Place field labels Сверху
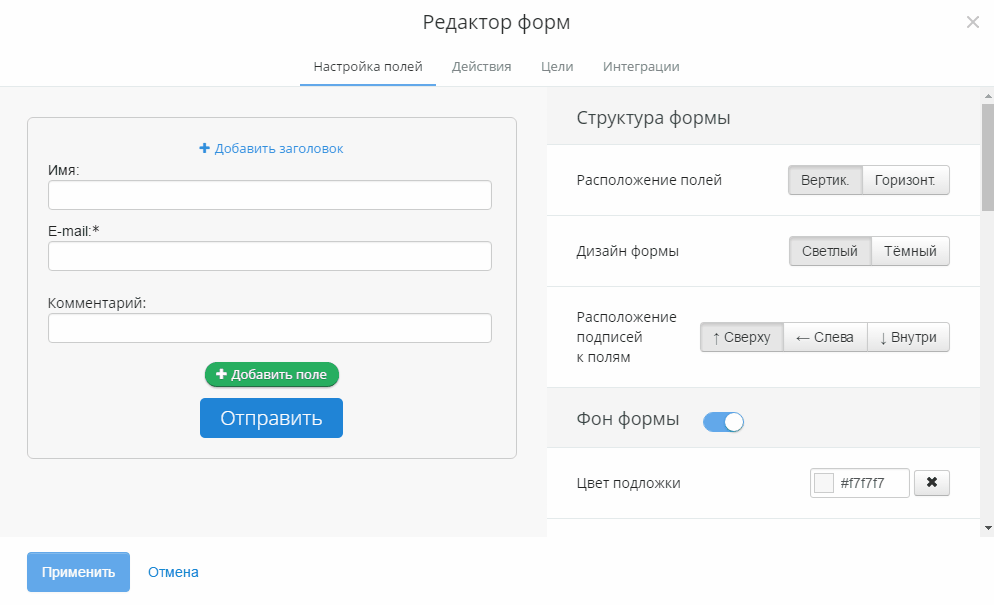This screenshot has width=994, height=605. coord(742,337)
